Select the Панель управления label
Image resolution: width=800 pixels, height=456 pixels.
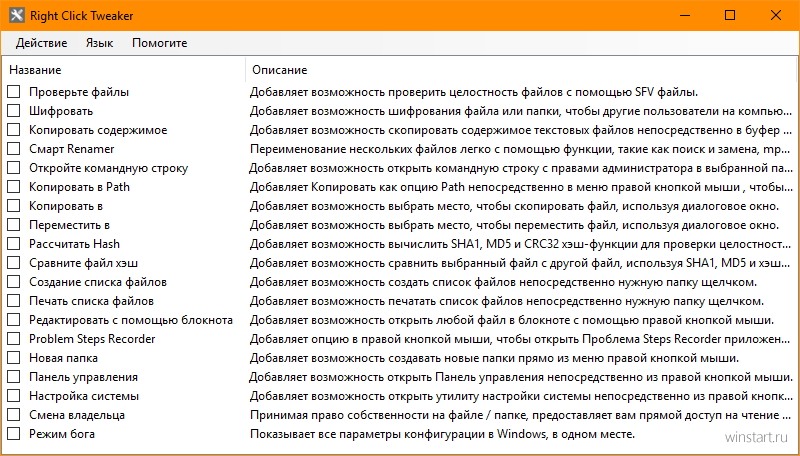[x=83, y=377]
